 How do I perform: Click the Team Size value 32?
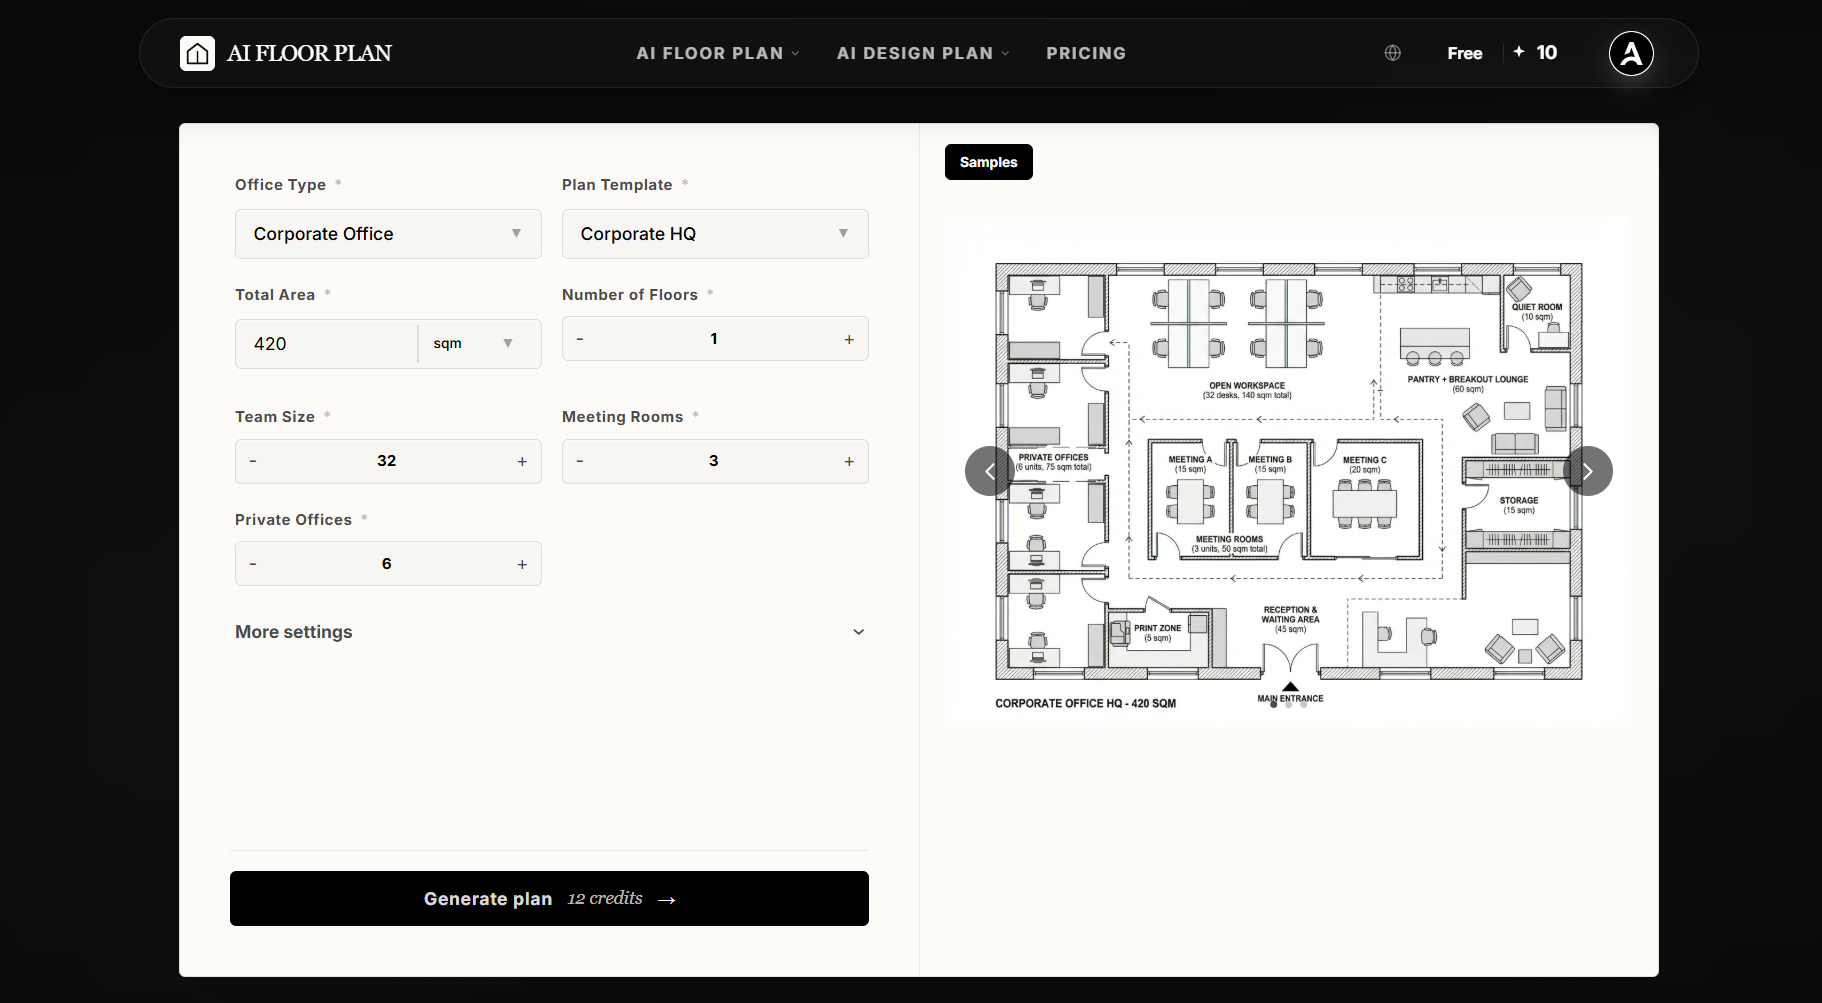pyautogui.click(x=387, y=461)
